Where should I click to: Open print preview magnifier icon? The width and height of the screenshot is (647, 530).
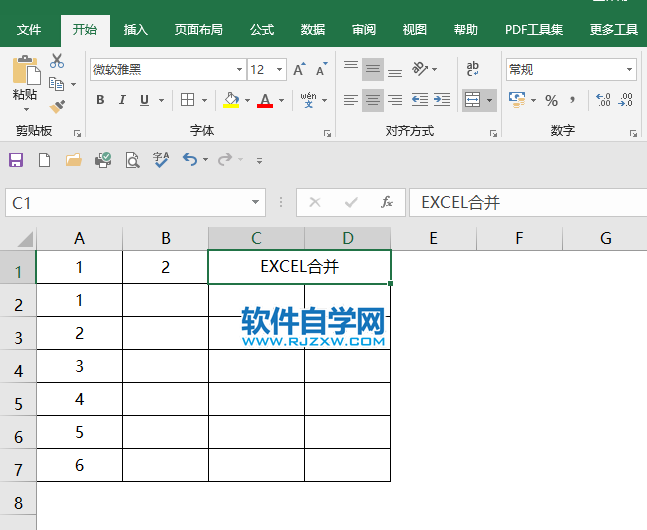pos(132,160)
